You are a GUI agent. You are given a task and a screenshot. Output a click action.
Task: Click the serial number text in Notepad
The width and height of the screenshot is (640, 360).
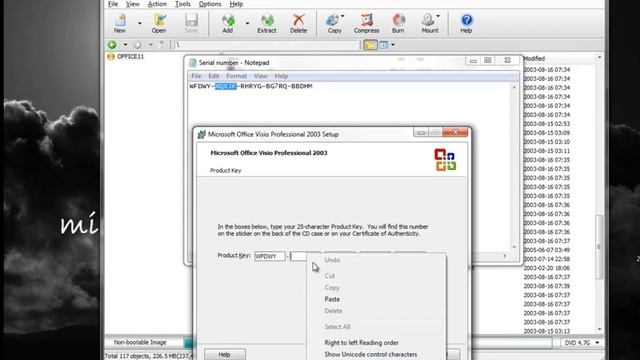pos(251,86)
